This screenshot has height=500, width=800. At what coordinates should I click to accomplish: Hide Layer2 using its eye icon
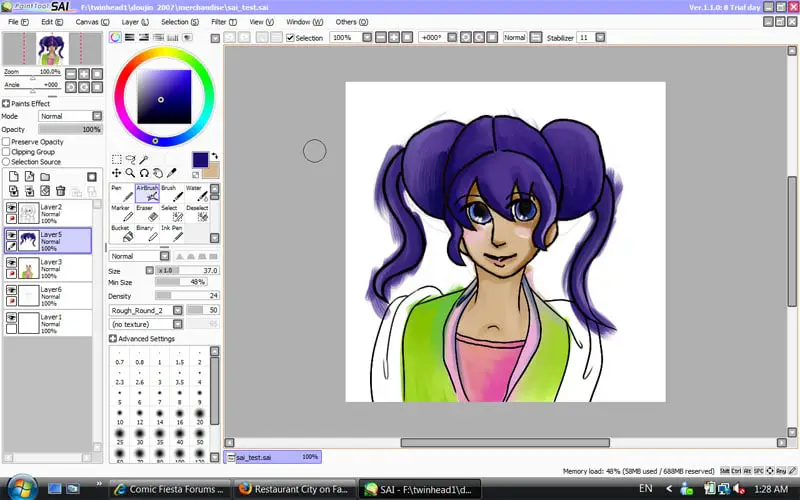pos(11,207)
